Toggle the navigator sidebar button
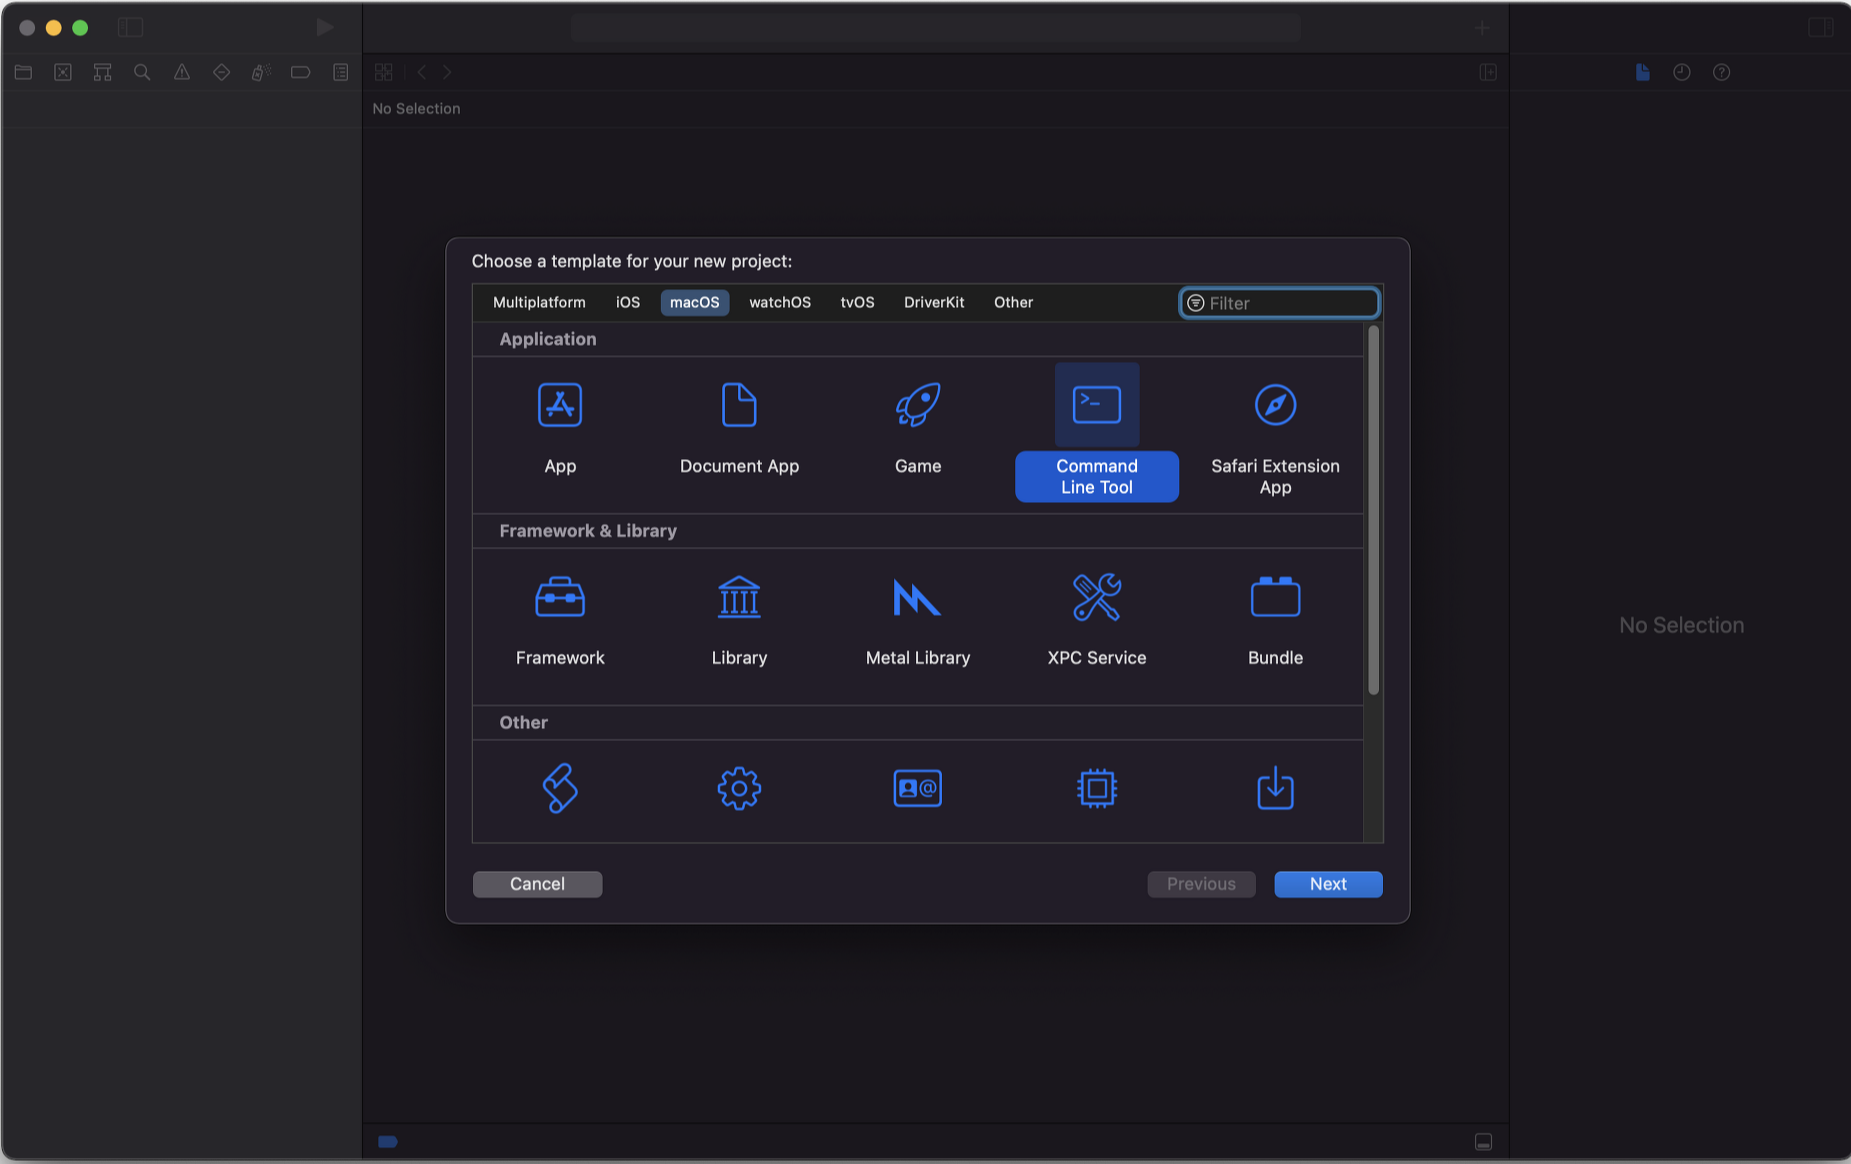 tap(131, 27)
